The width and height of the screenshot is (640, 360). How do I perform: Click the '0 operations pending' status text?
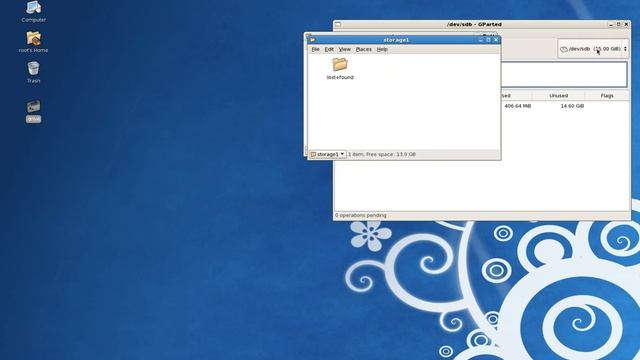click(x=360, y=215)
